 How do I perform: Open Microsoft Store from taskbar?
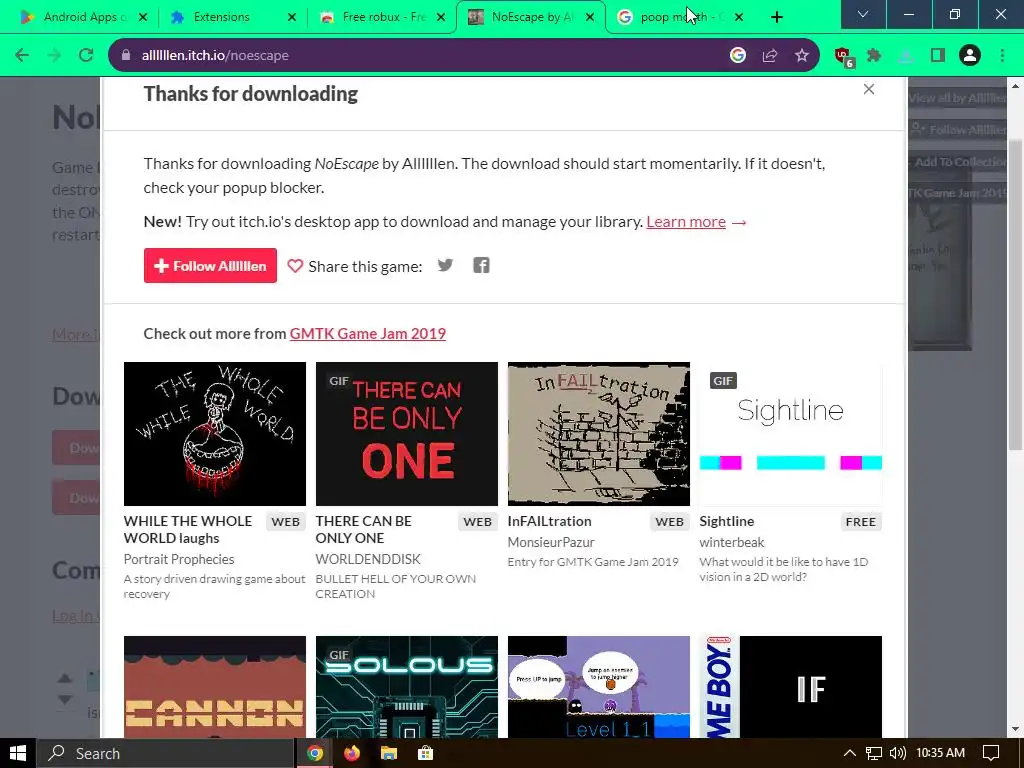426,753
